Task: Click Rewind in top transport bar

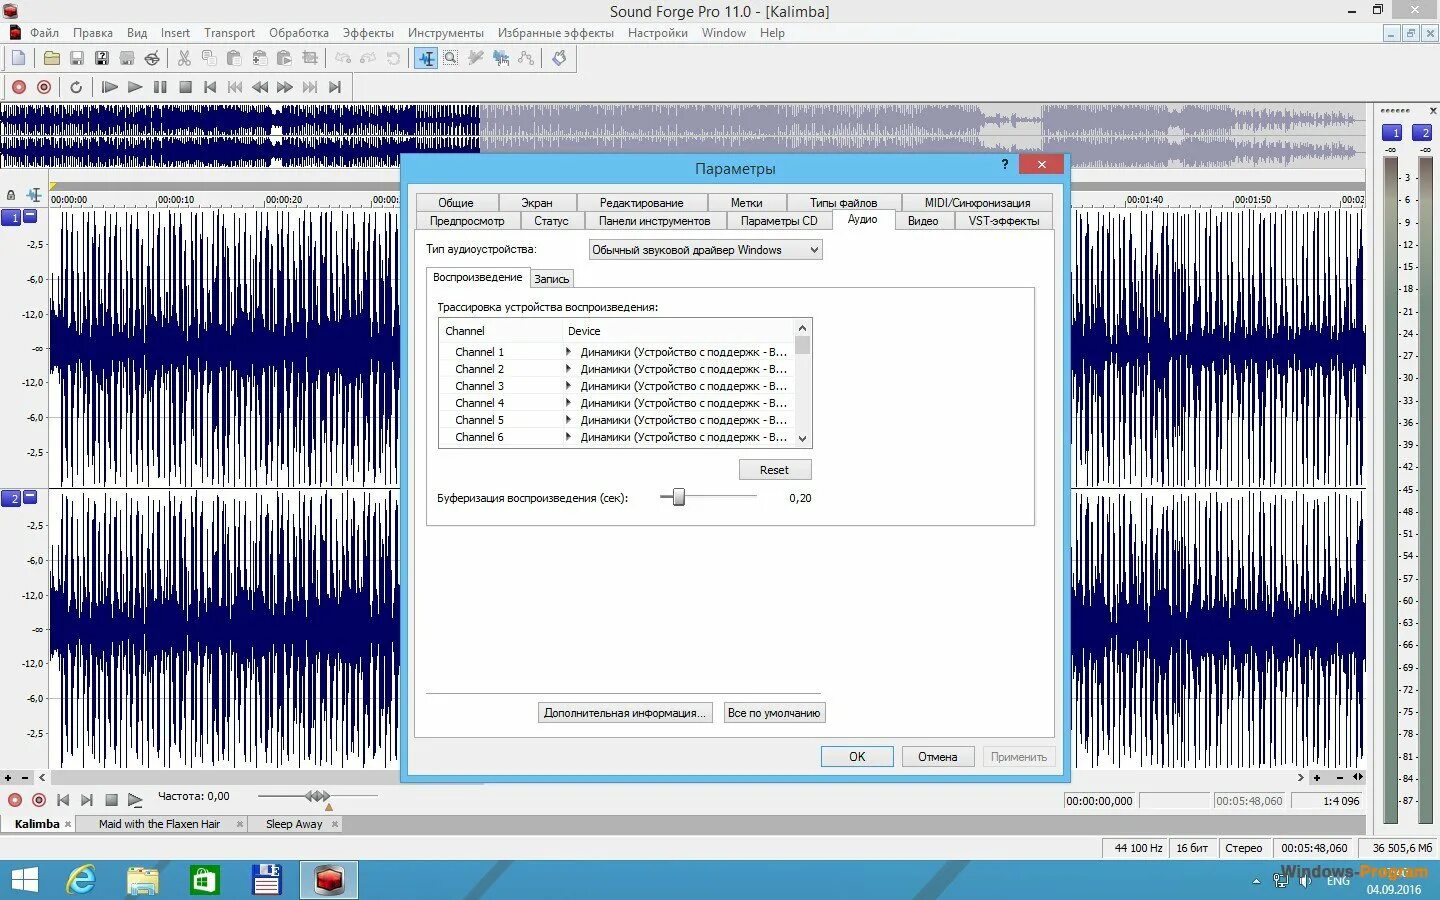Action: [x=260, y=87]
